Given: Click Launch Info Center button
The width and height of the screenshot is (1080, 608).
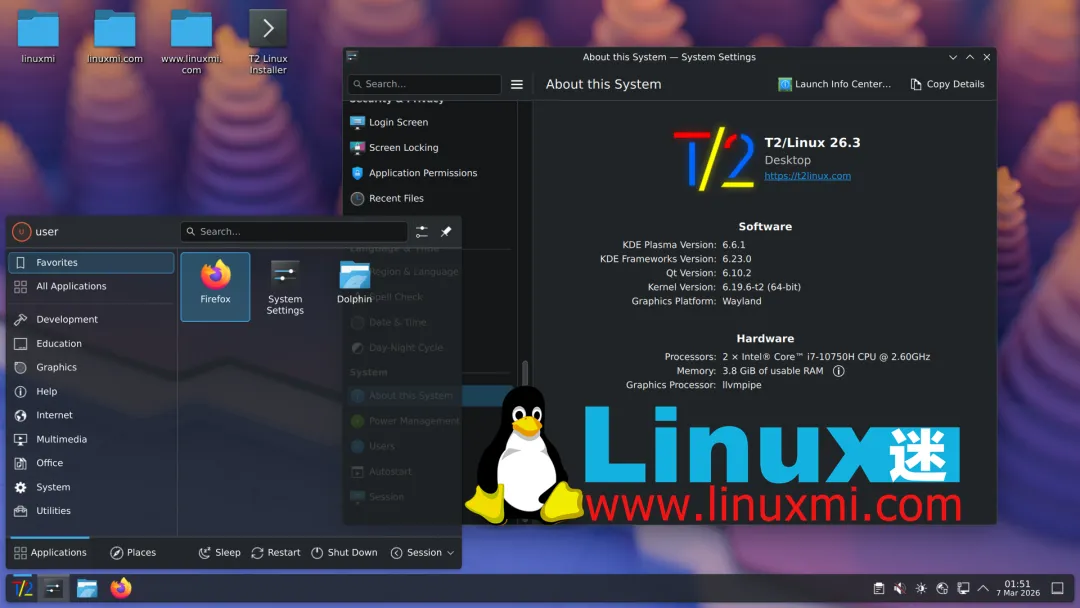Looking at the screenshot, I should coord(834,84).
